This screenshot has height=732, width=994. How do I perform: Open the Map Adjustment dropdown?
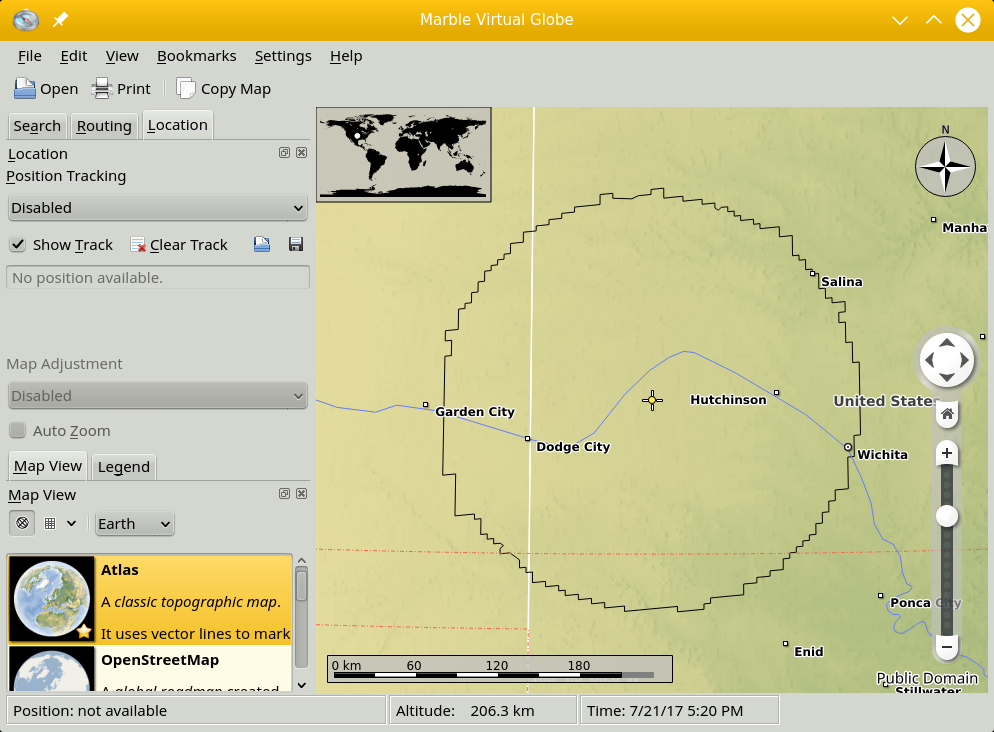click(x=158, y=395)
